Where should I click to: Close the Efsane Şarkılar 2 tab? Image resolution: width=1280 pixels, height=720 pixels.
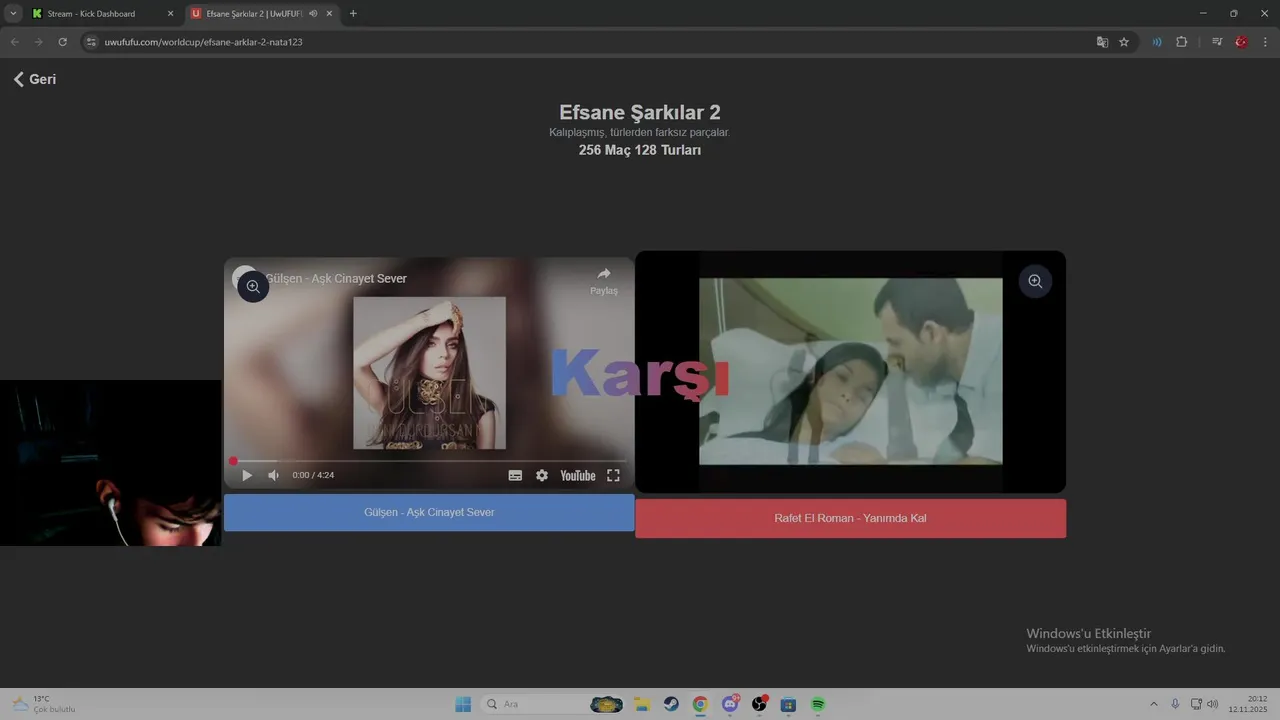tap(329, 14)
